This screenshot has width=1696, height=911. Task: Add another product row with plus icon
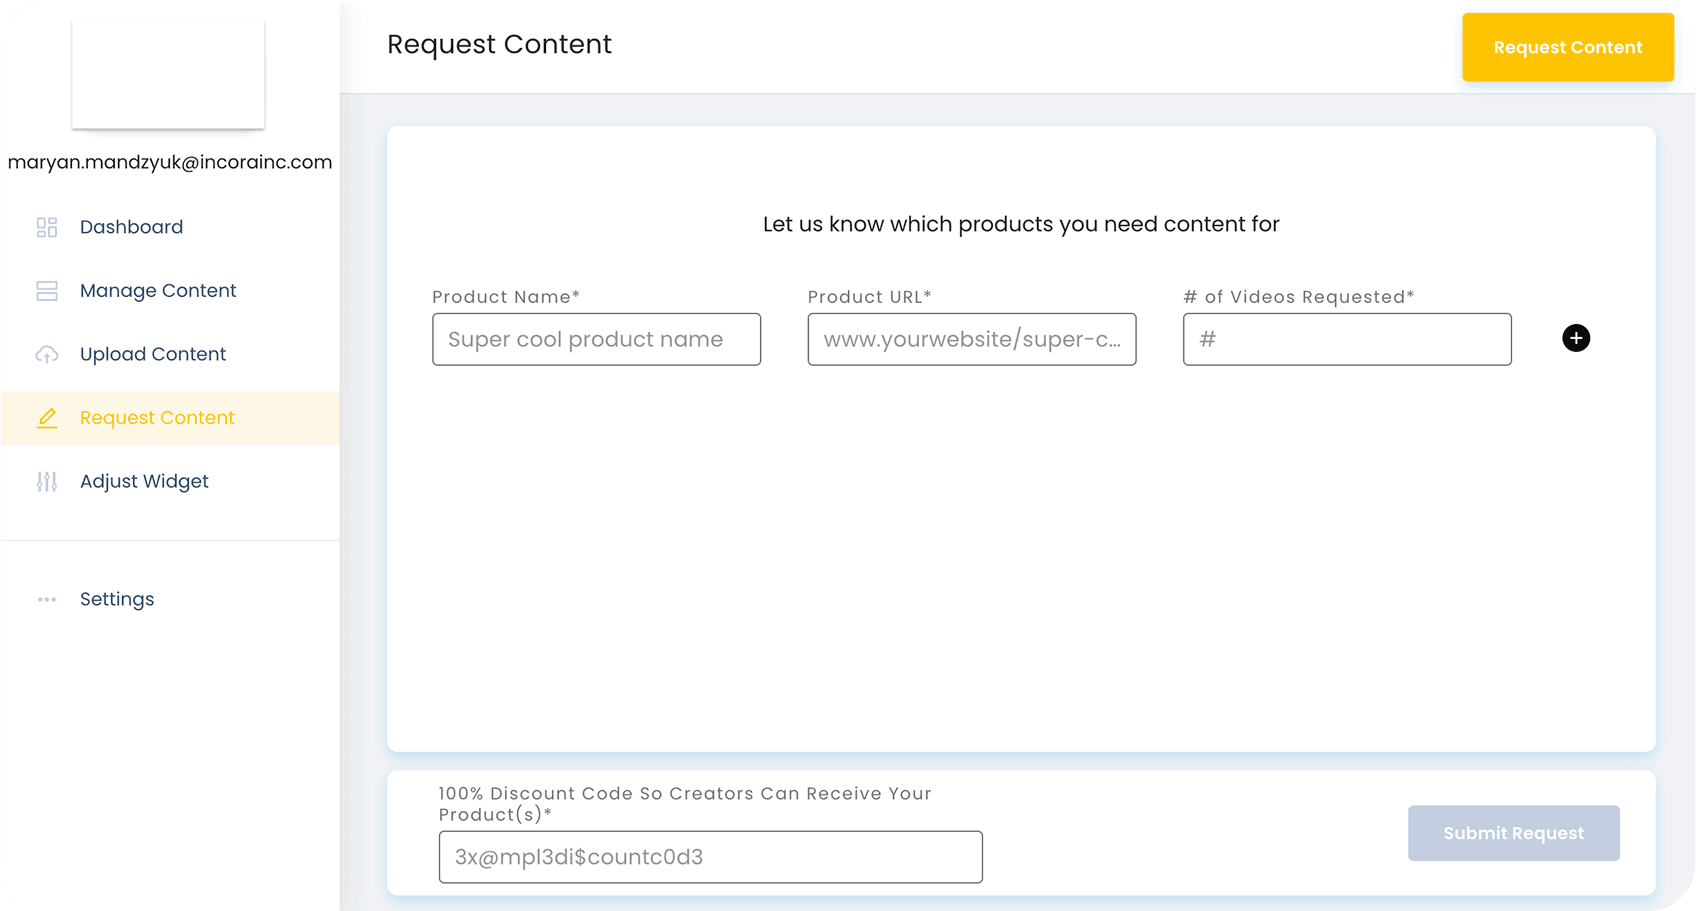tap(1576, 338)
